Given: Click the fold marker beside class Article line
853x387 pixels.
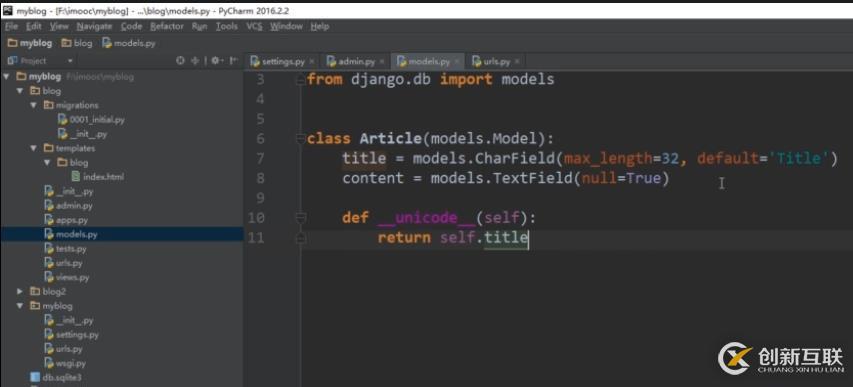Looking at the screenshot, I should tap(300, 139).
